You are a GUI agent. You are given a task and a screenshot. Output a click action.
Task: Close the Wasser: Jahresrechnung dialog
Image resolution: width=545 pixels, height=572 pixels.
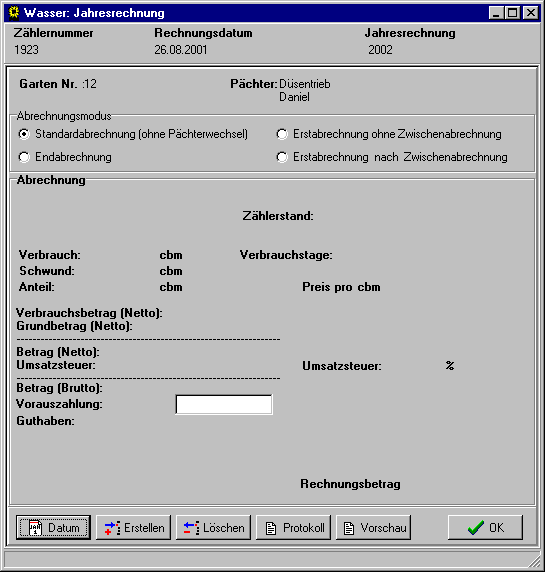point(531,13)
